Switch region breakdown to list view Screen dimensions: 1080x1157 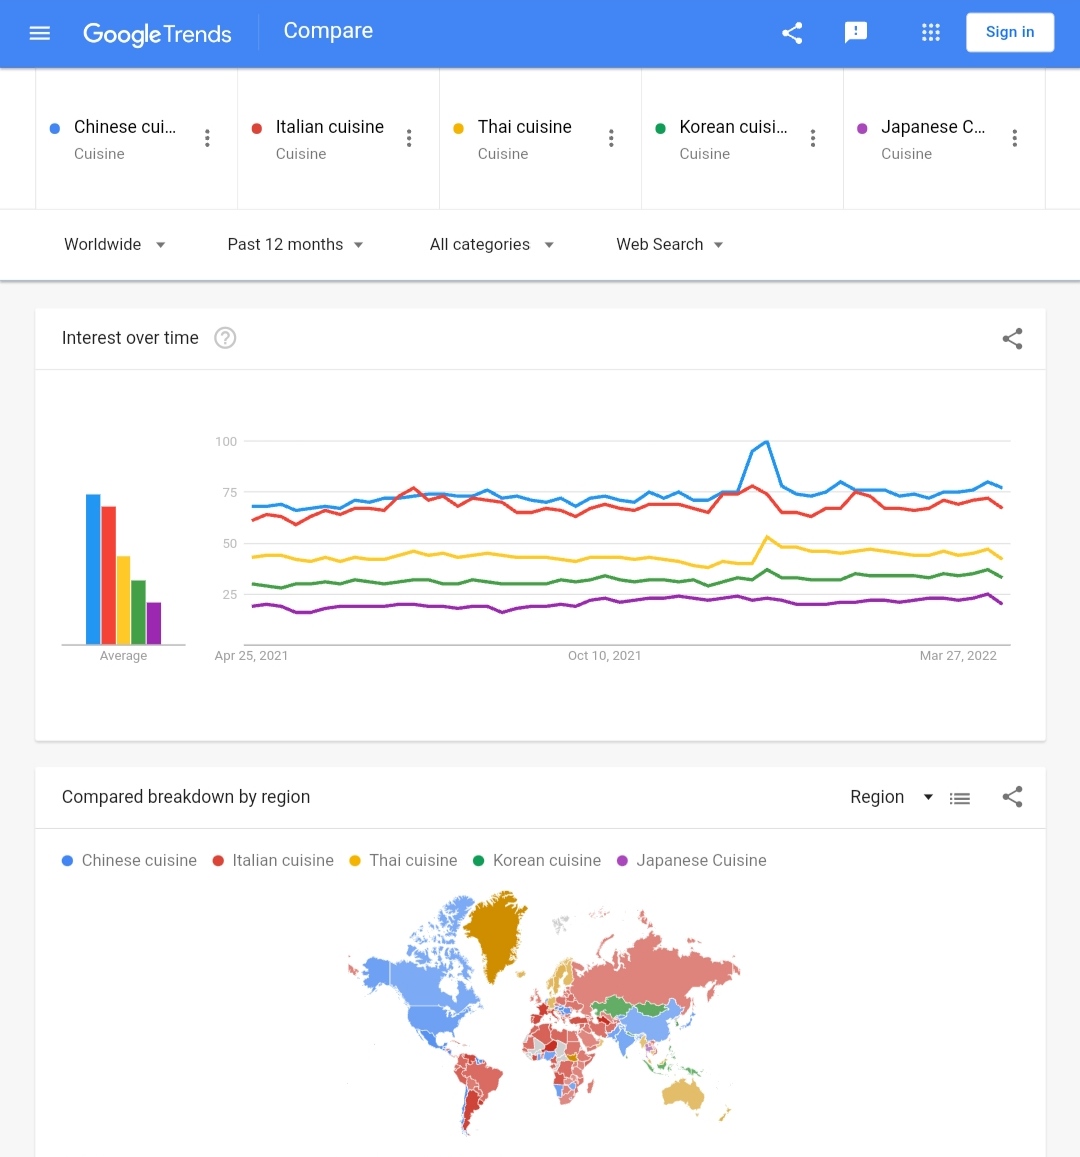(960, 798)
